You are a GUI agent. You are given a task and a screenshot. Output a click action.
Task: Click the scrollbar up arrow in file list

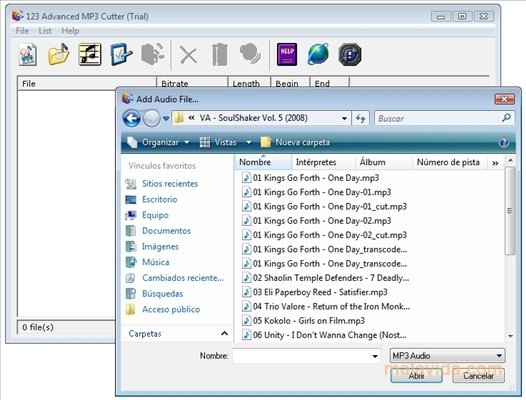[x=510, y=160]
